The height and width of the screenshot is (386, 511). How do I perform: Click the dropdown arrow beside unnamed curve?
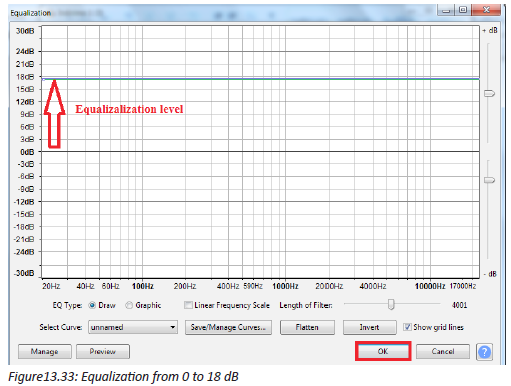(173, 327)
